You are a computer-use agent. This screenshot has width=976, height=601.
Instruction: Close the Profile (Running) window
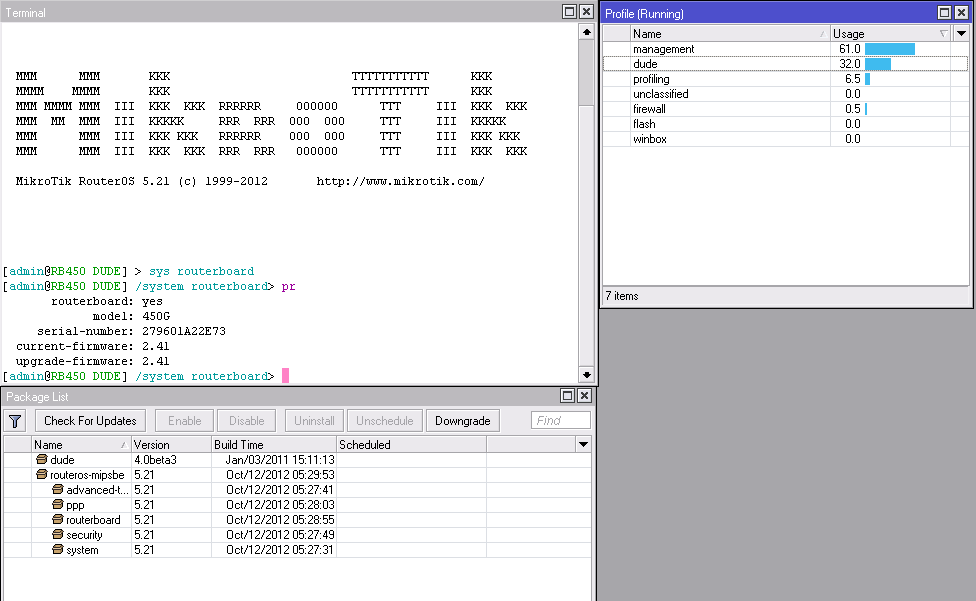pyautogui.click(x=962, y=12)
